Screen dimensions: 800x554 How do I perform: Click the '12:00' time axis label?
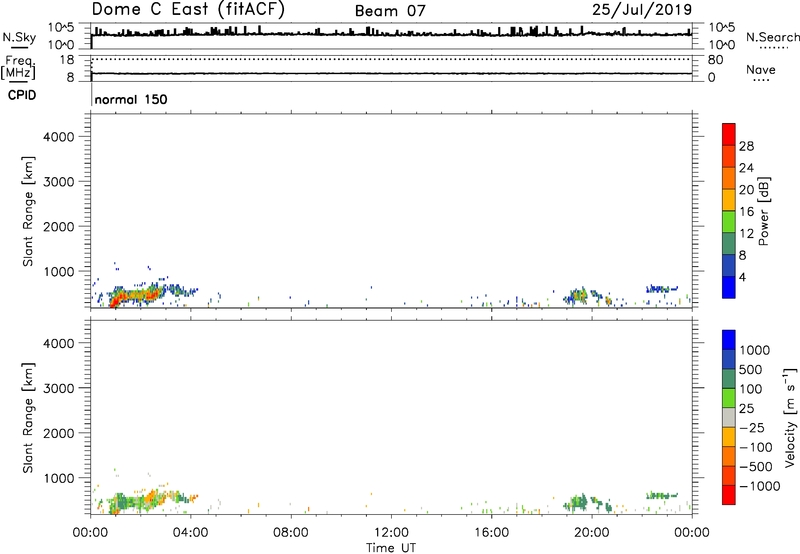391,533
